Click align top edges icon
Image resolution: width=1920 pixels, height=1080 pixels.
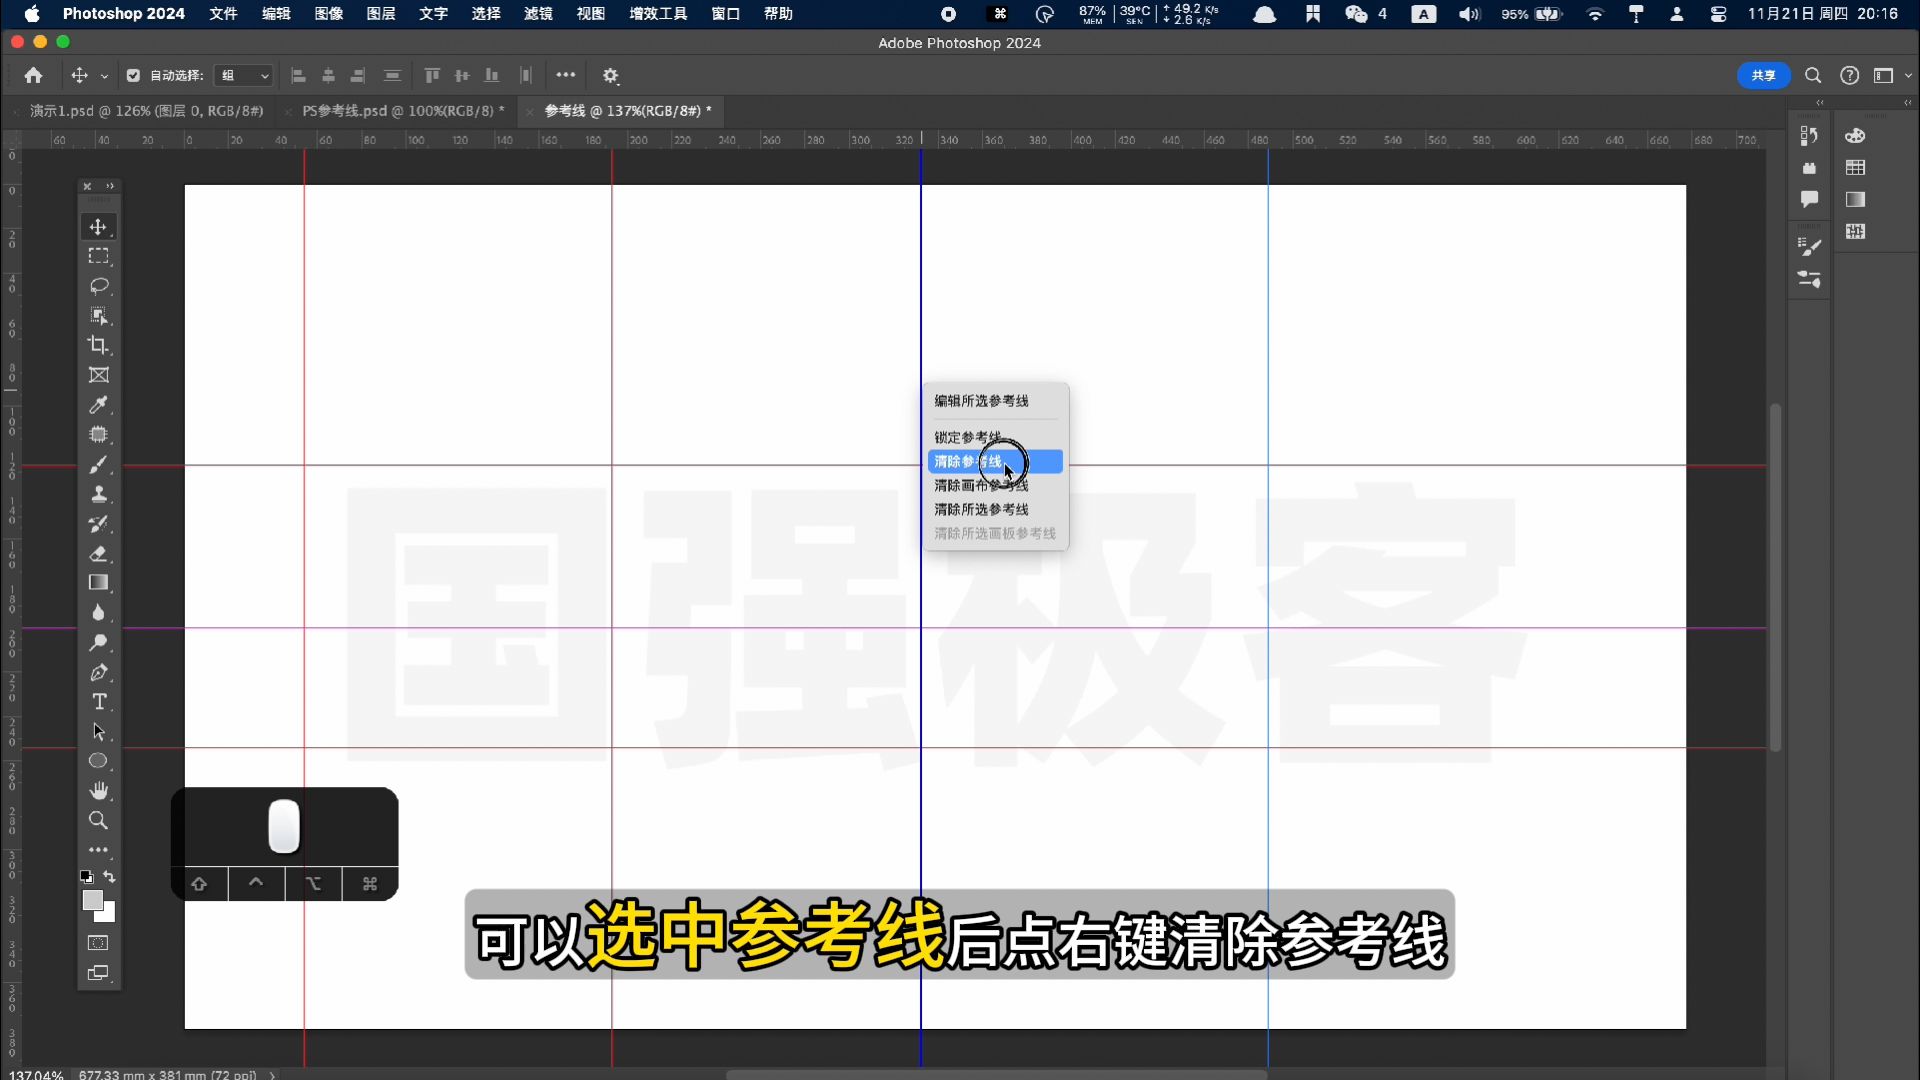click(432, 75)
